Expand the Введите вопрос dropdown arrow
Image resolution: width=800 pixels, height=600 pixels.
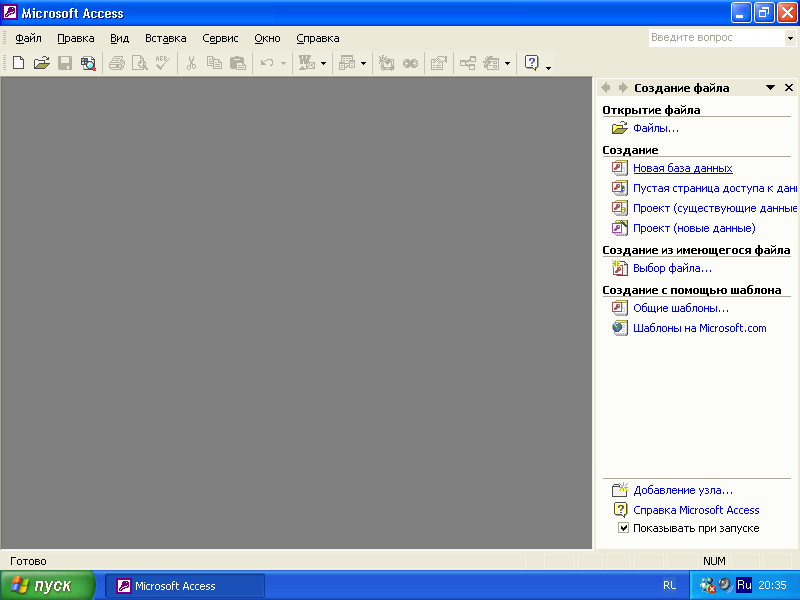coord(790,38)
